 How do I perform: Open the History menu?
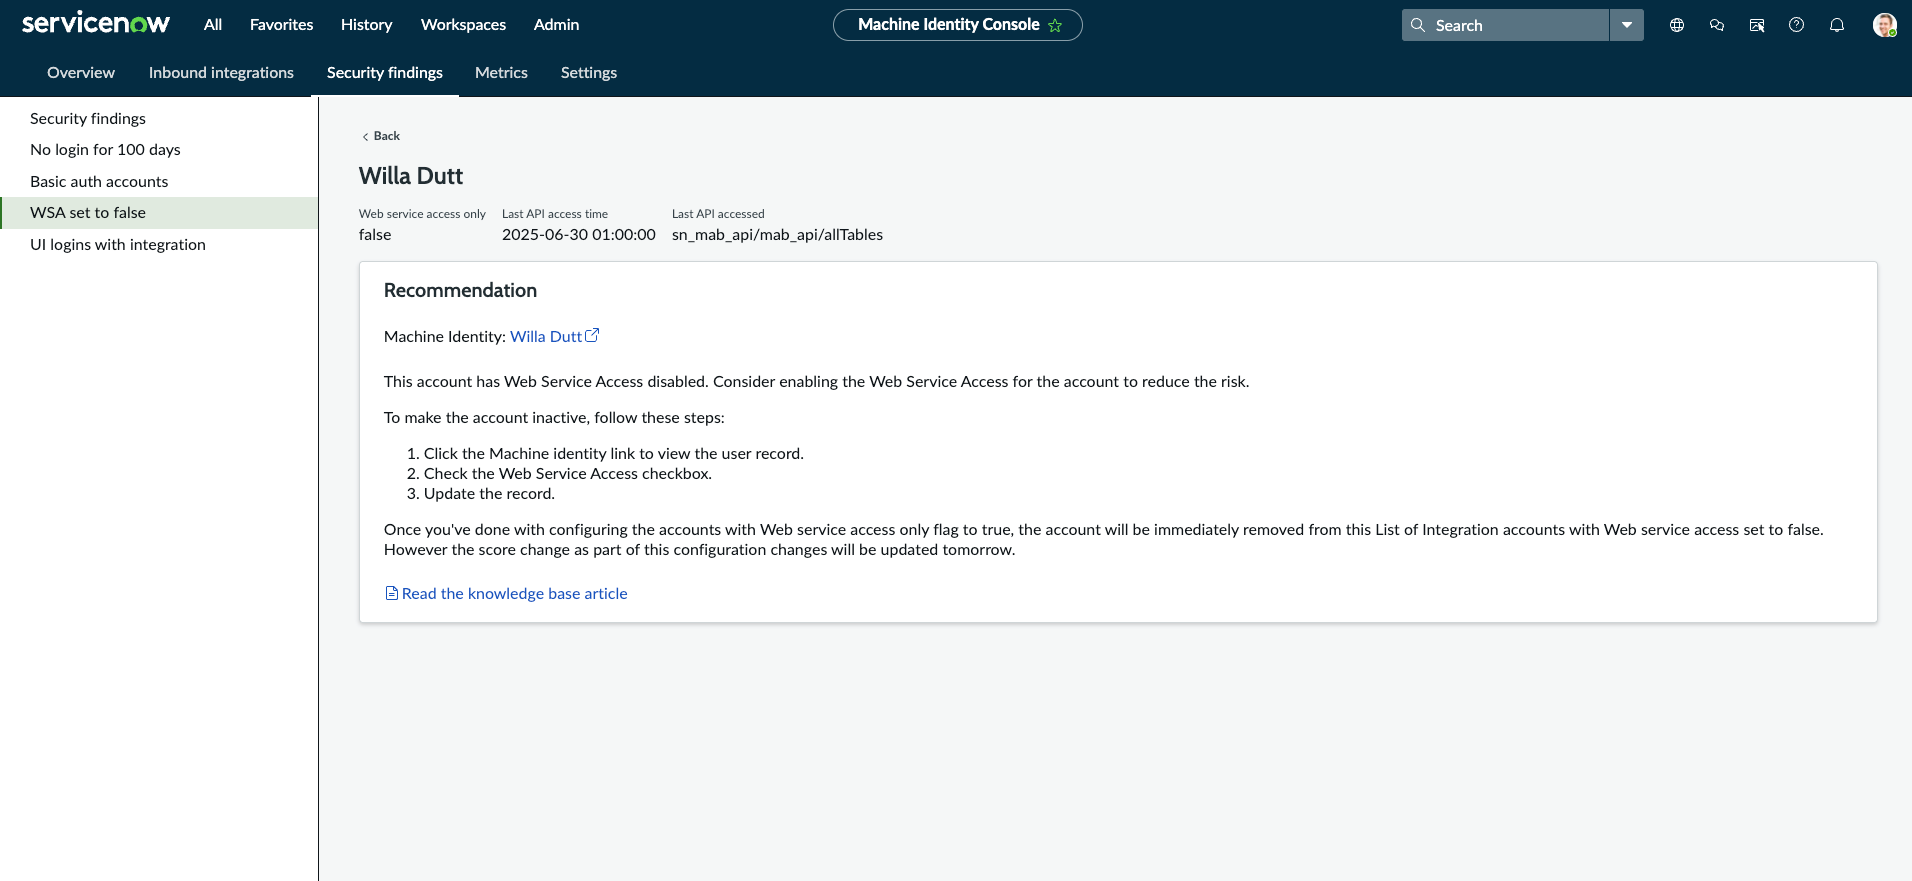(366, 24)
